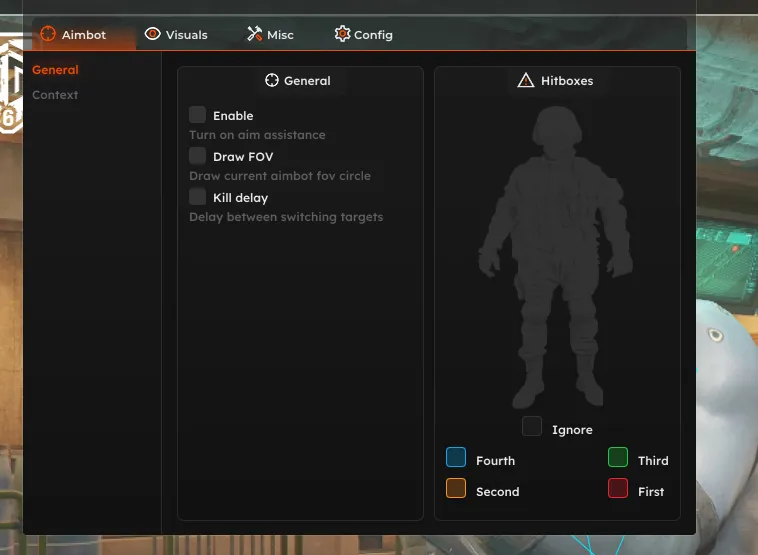Switch to the Visuals tab
Screen dimensions: 758x555
click(176, 34)
